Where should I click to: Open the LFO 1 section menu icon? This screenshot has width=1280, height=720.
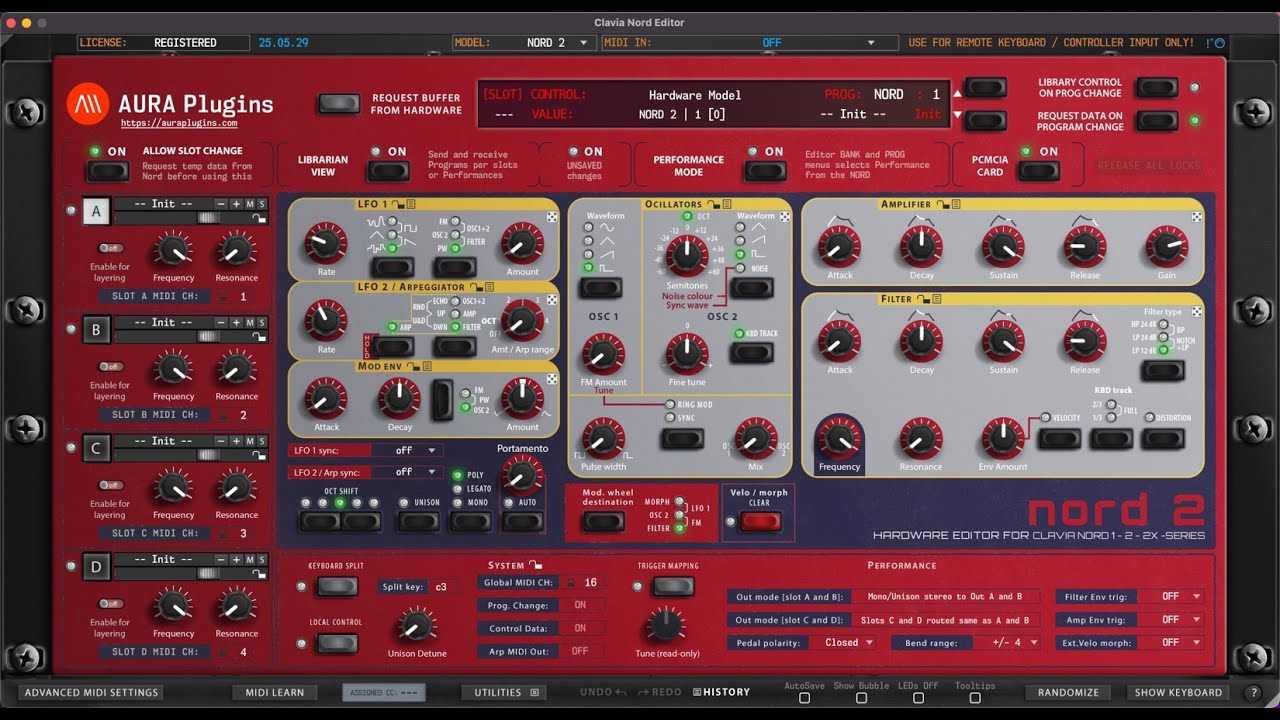(x=411, y=204)
